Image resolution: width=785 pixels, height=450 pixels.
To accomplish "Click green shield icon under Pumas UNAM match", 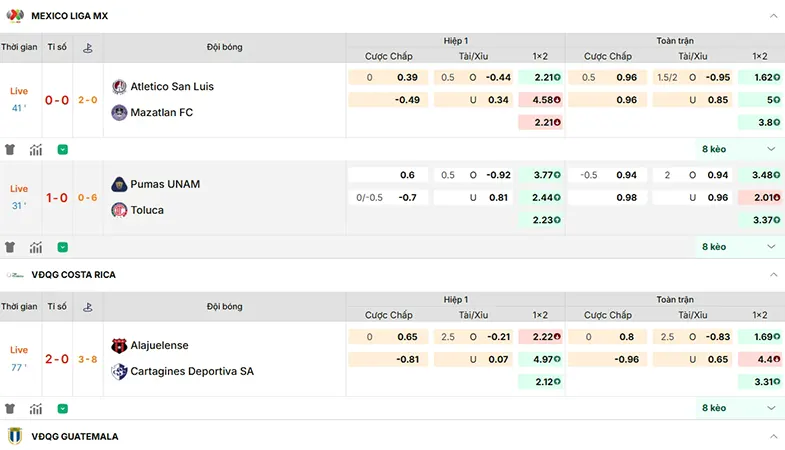I will (x=63, y=247).
